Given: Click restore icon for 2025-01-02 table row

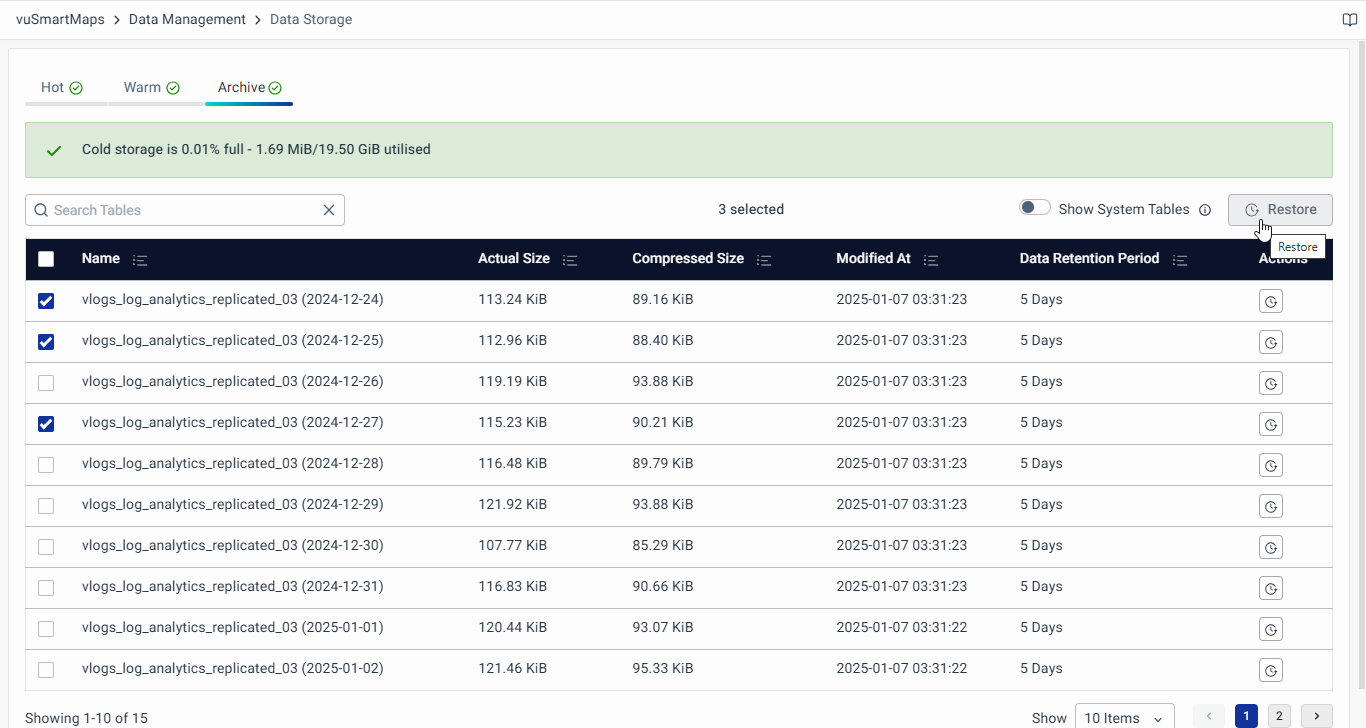Looking at the screenshot, I should [x=1270, y=670].
